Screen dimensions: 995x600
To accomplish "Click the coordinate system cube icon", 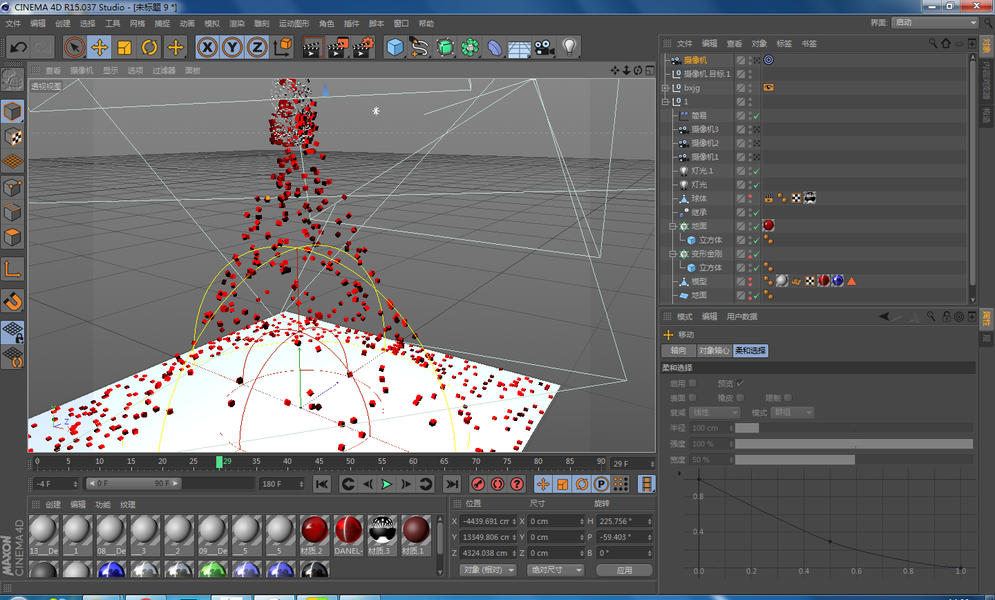I will (x=283, y=48).
